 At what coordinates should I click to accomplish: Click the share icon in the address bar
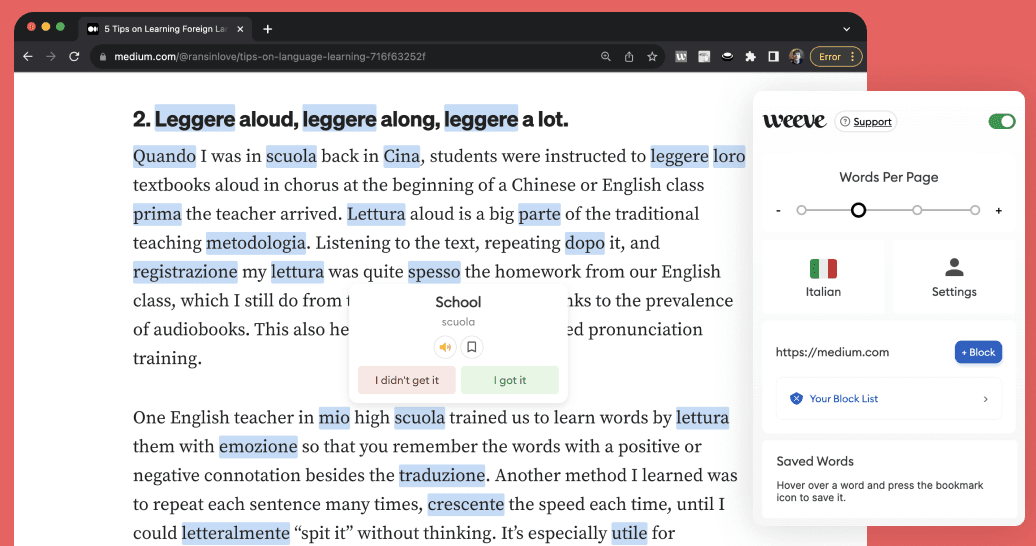(629, 57)
